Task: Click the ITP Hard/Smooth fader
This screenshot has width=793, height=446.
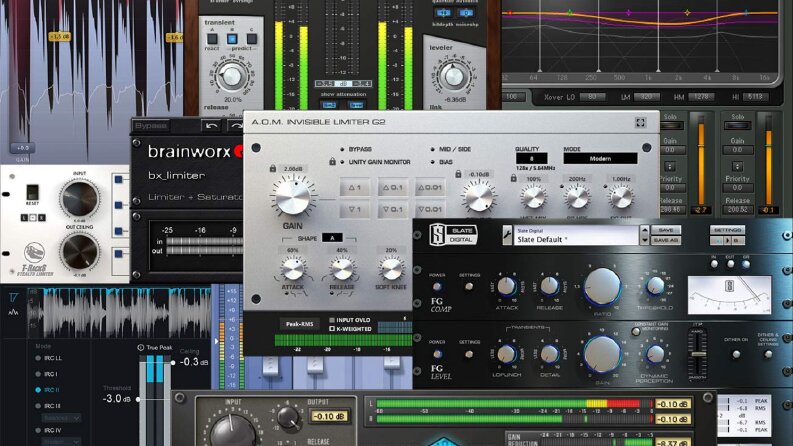Action: click(697, 354)
